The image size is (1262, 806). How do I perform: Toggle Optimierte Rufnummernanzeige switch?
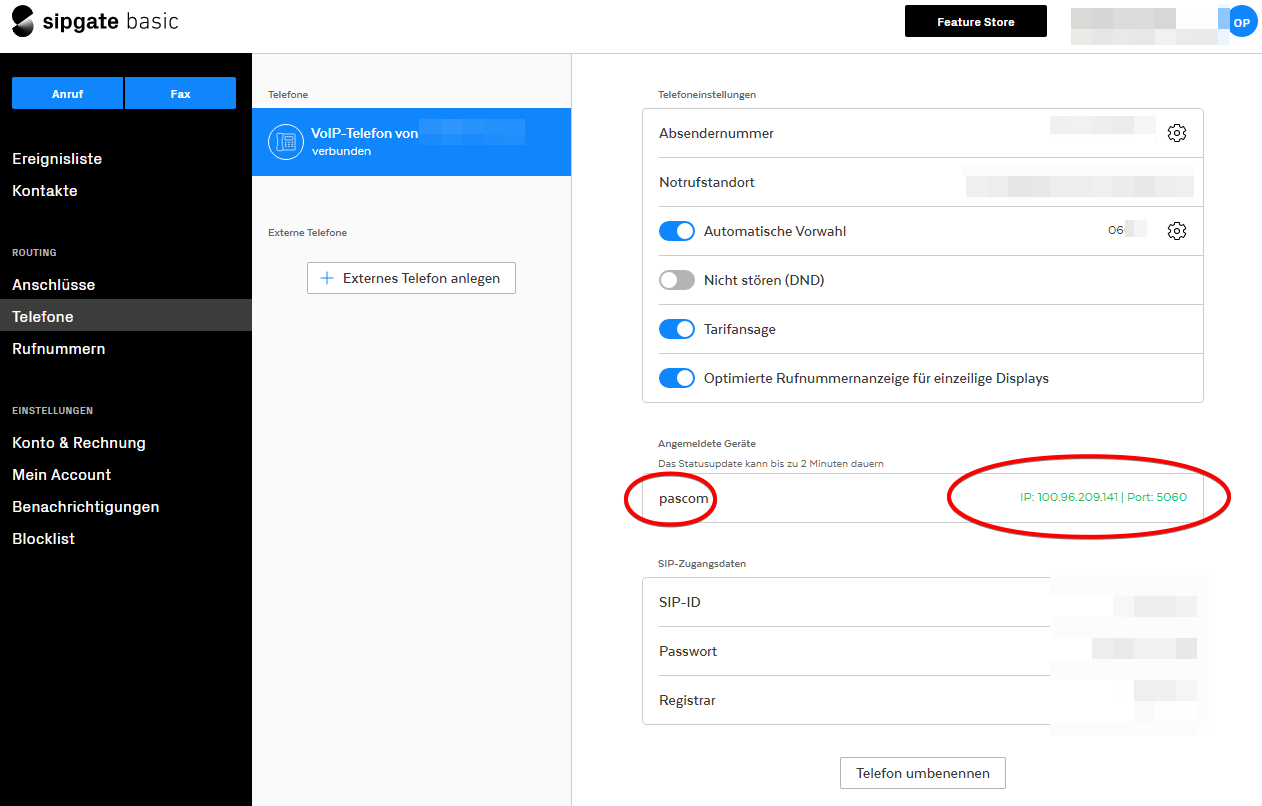coord(677,378)
